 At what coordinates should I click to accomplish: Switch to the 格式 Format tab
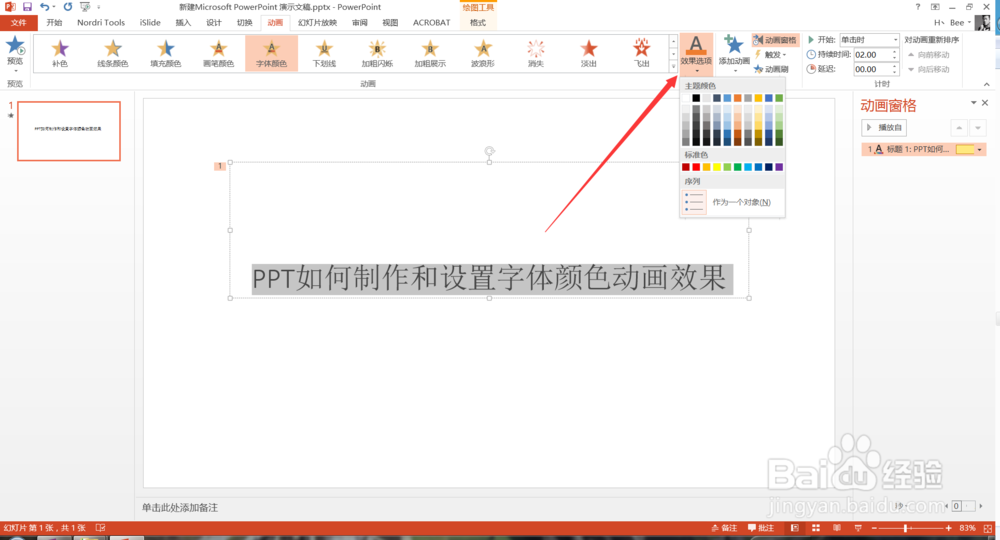pos(478,22)
